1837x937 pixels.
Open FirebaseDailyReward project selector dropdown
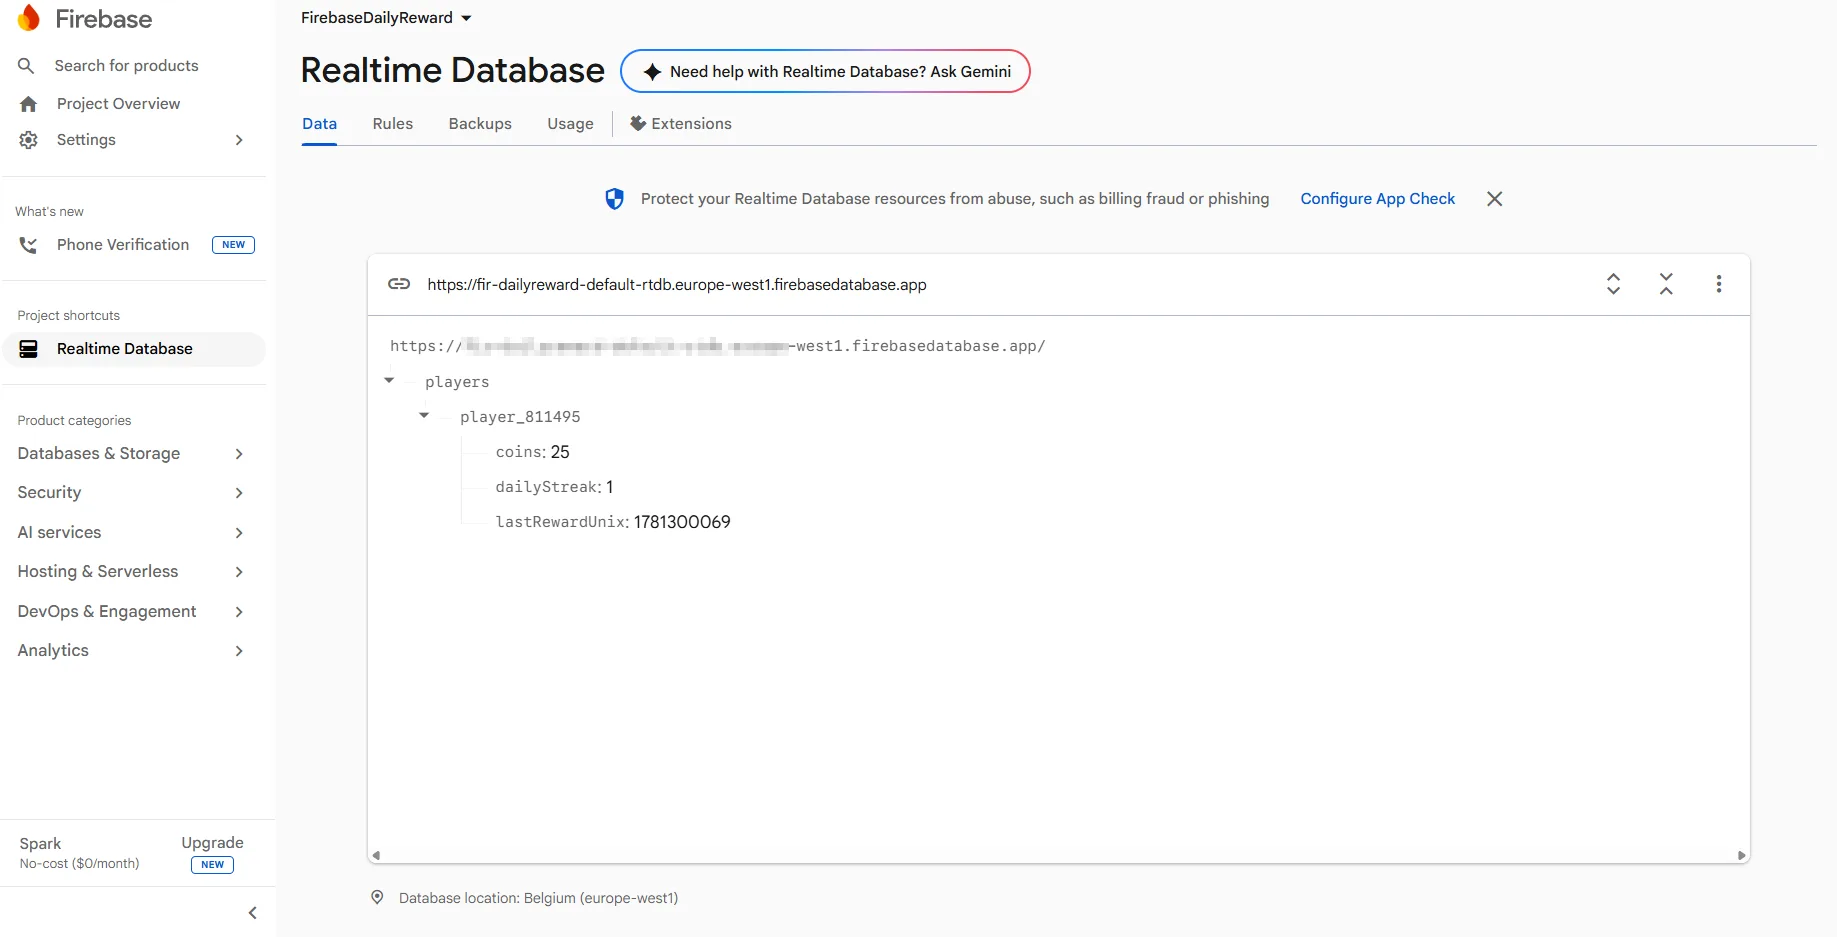point(386,18)
